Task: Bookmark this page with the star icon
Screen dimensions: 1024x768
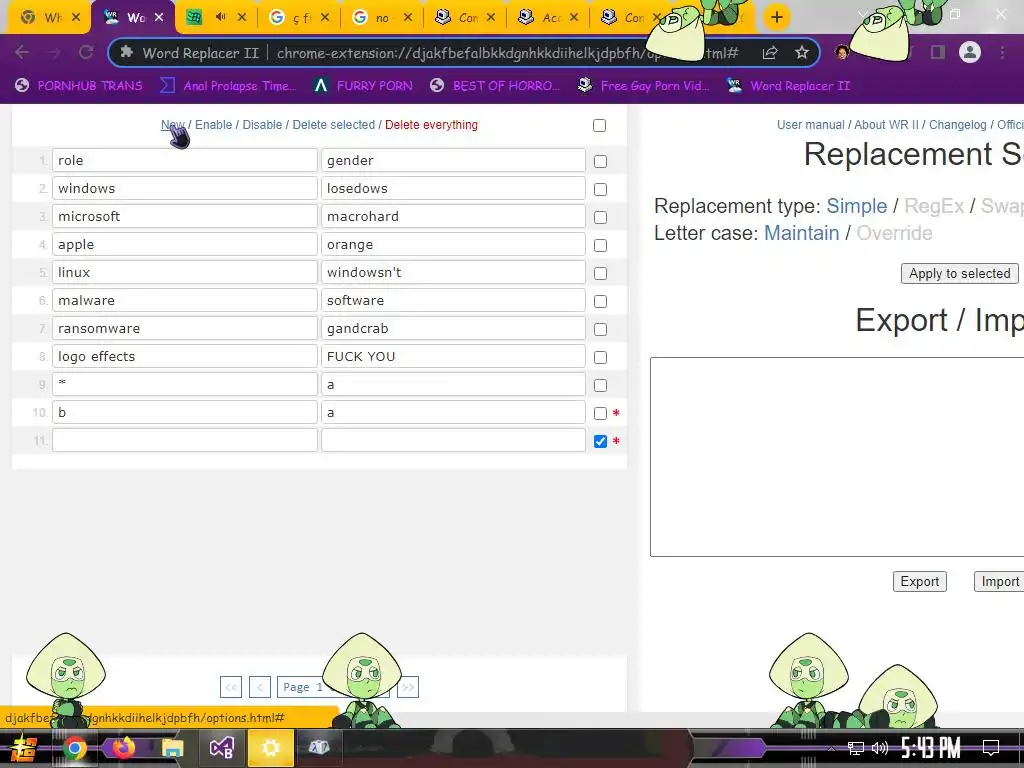Action: [802, 53]
